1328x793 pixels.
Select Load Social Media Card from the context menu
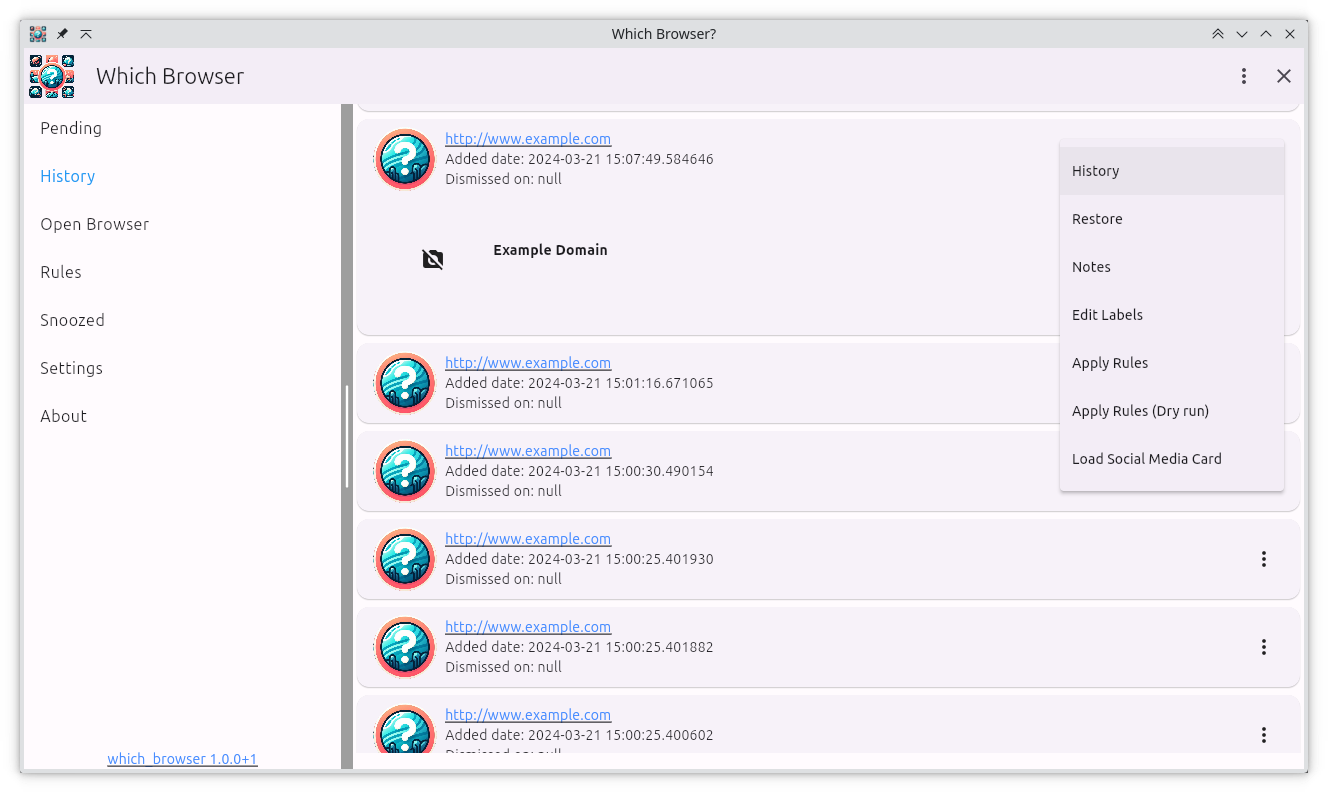click(1146, 458)
